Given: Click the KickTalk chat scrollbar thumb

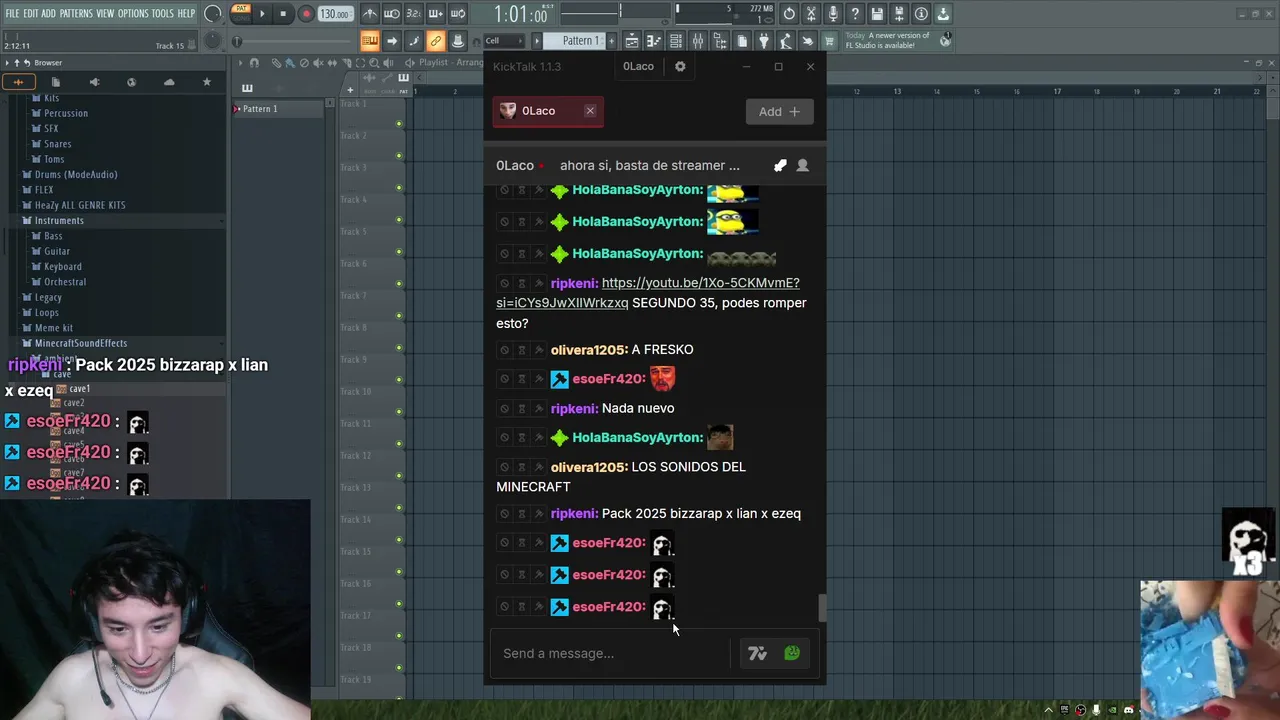Looking at the screenshot, I should pos(822,607).
